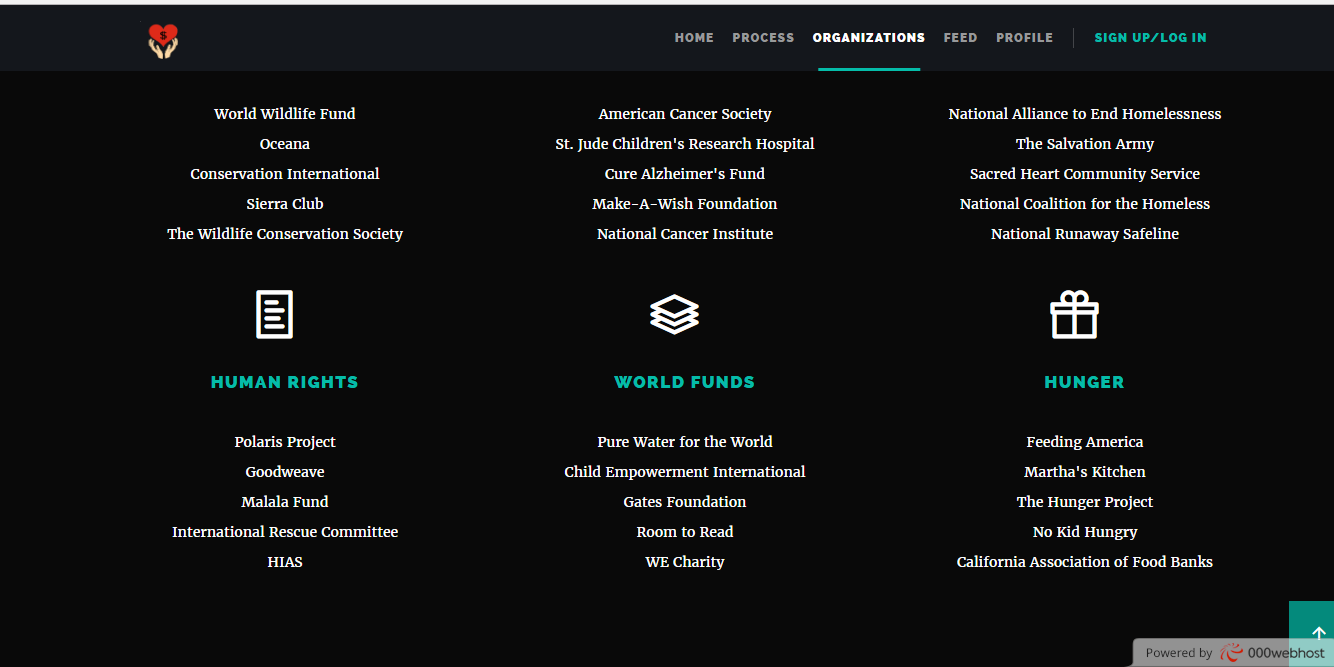Open the Sierra Club link

pyautogui.click(x=285, y=204)
